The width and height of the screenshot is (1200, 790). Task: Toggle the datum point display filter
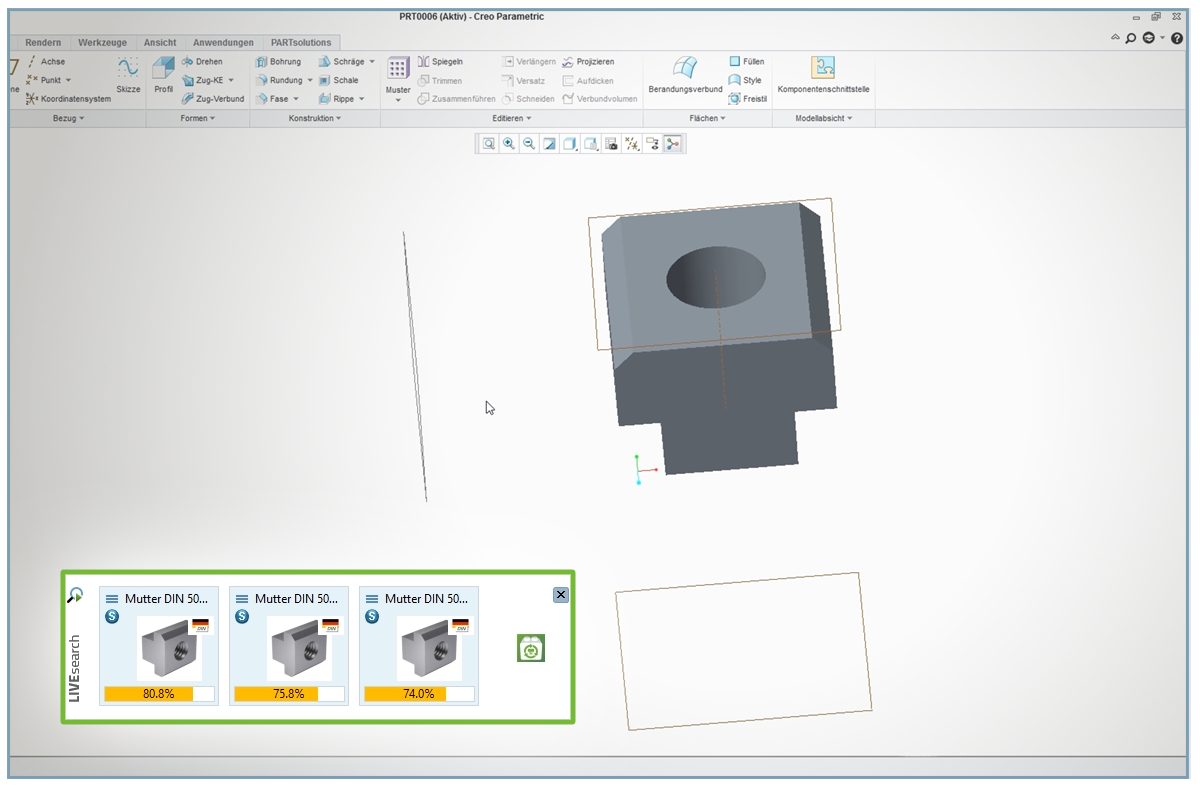point(632,144)
